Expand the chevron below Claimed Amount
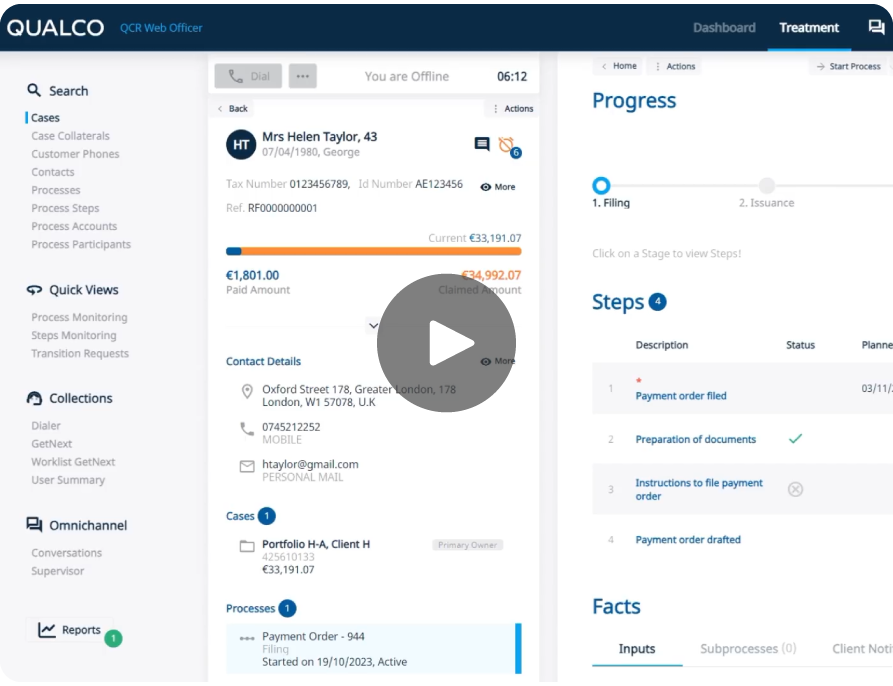 pos(373,325)
